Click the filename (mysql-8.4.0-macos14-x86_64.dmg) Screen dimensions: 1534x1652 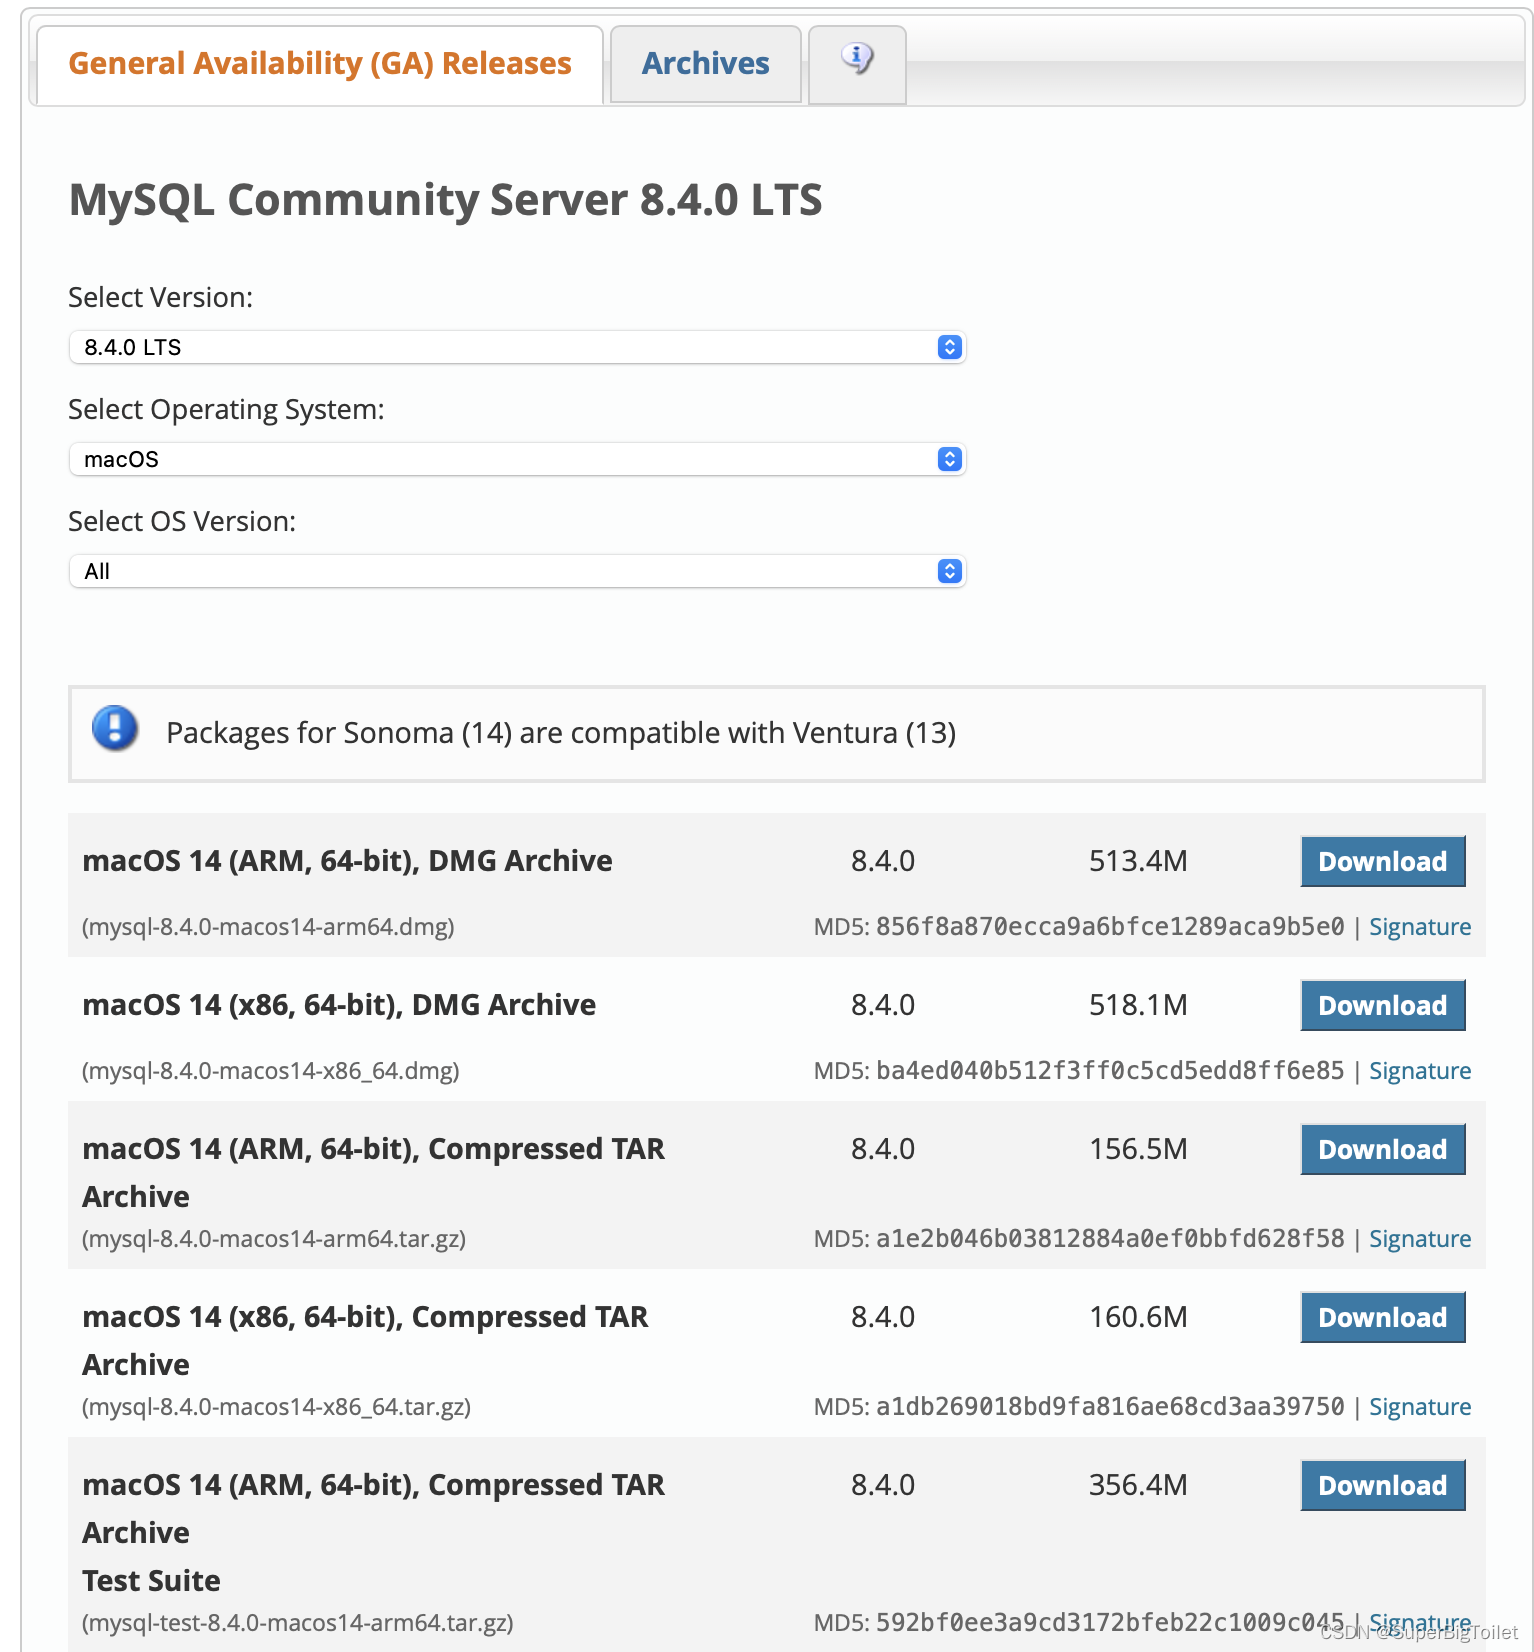coord(271,1071)
